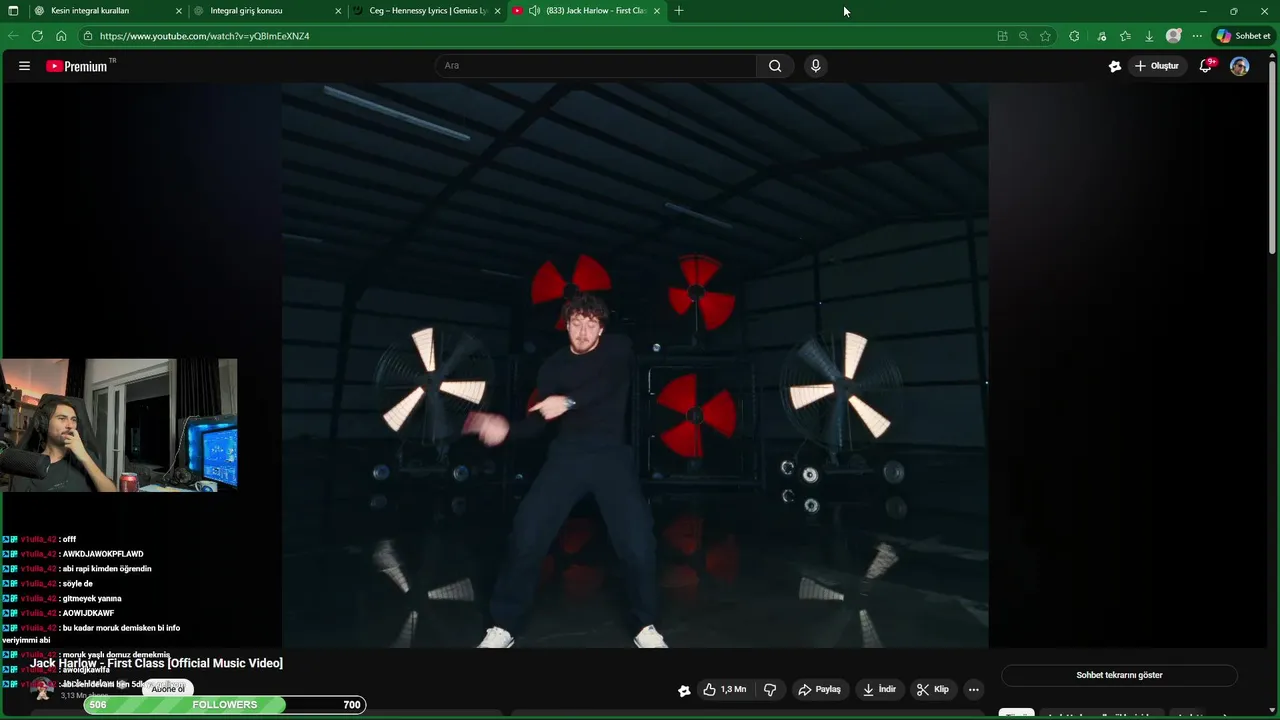
Task: Dislike the video thumbs down
Action: click(x=770, y=689)
